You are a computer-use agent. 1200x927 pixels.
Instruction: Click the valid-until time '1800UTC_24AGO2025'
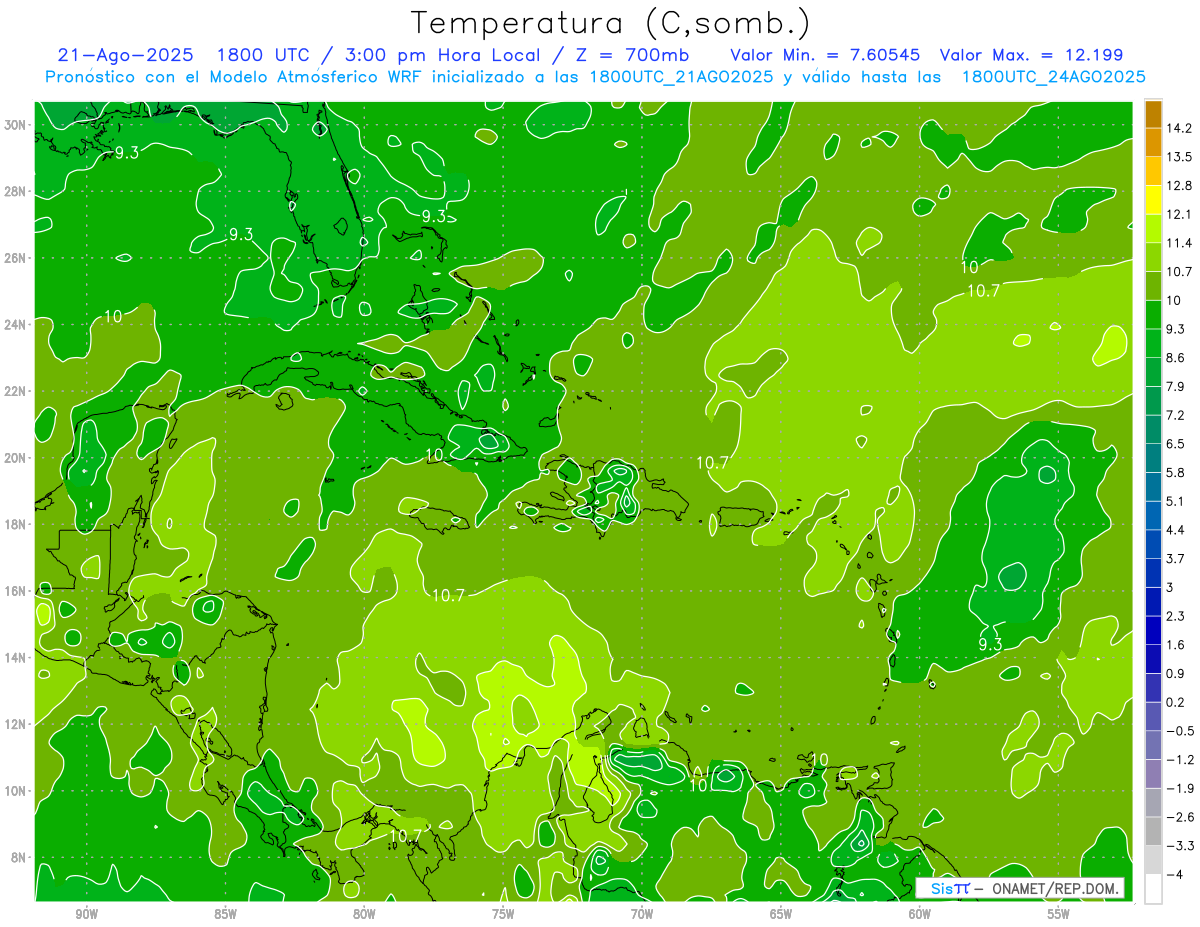1053,77
